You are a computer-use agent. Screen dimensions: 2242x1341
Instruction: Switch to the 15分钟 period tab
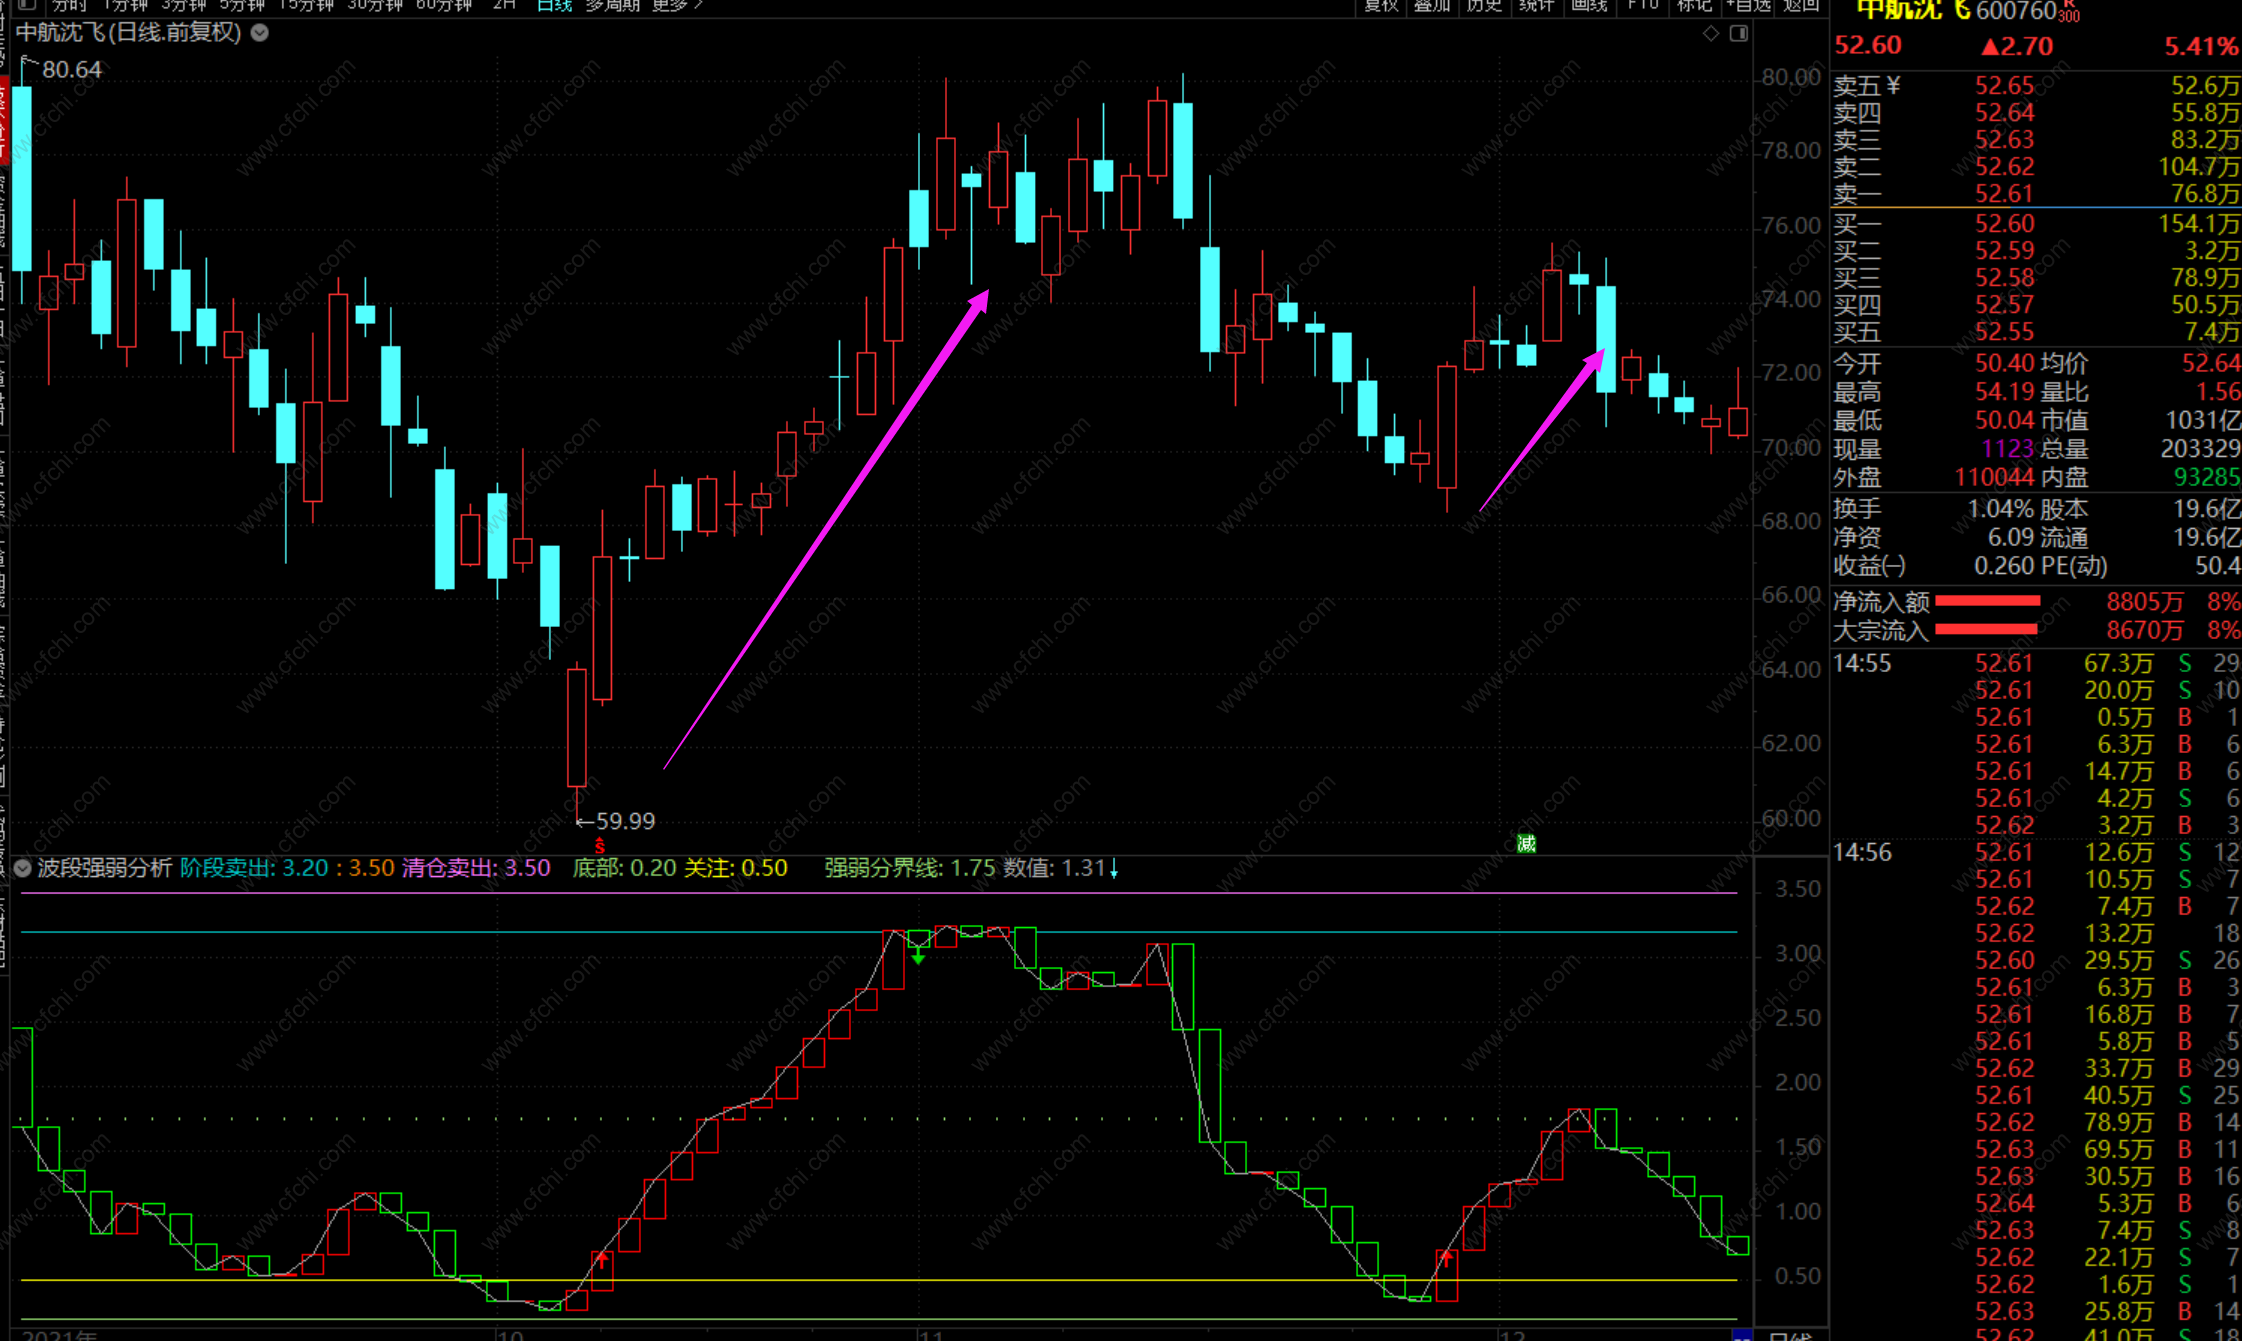coord(306,5)
